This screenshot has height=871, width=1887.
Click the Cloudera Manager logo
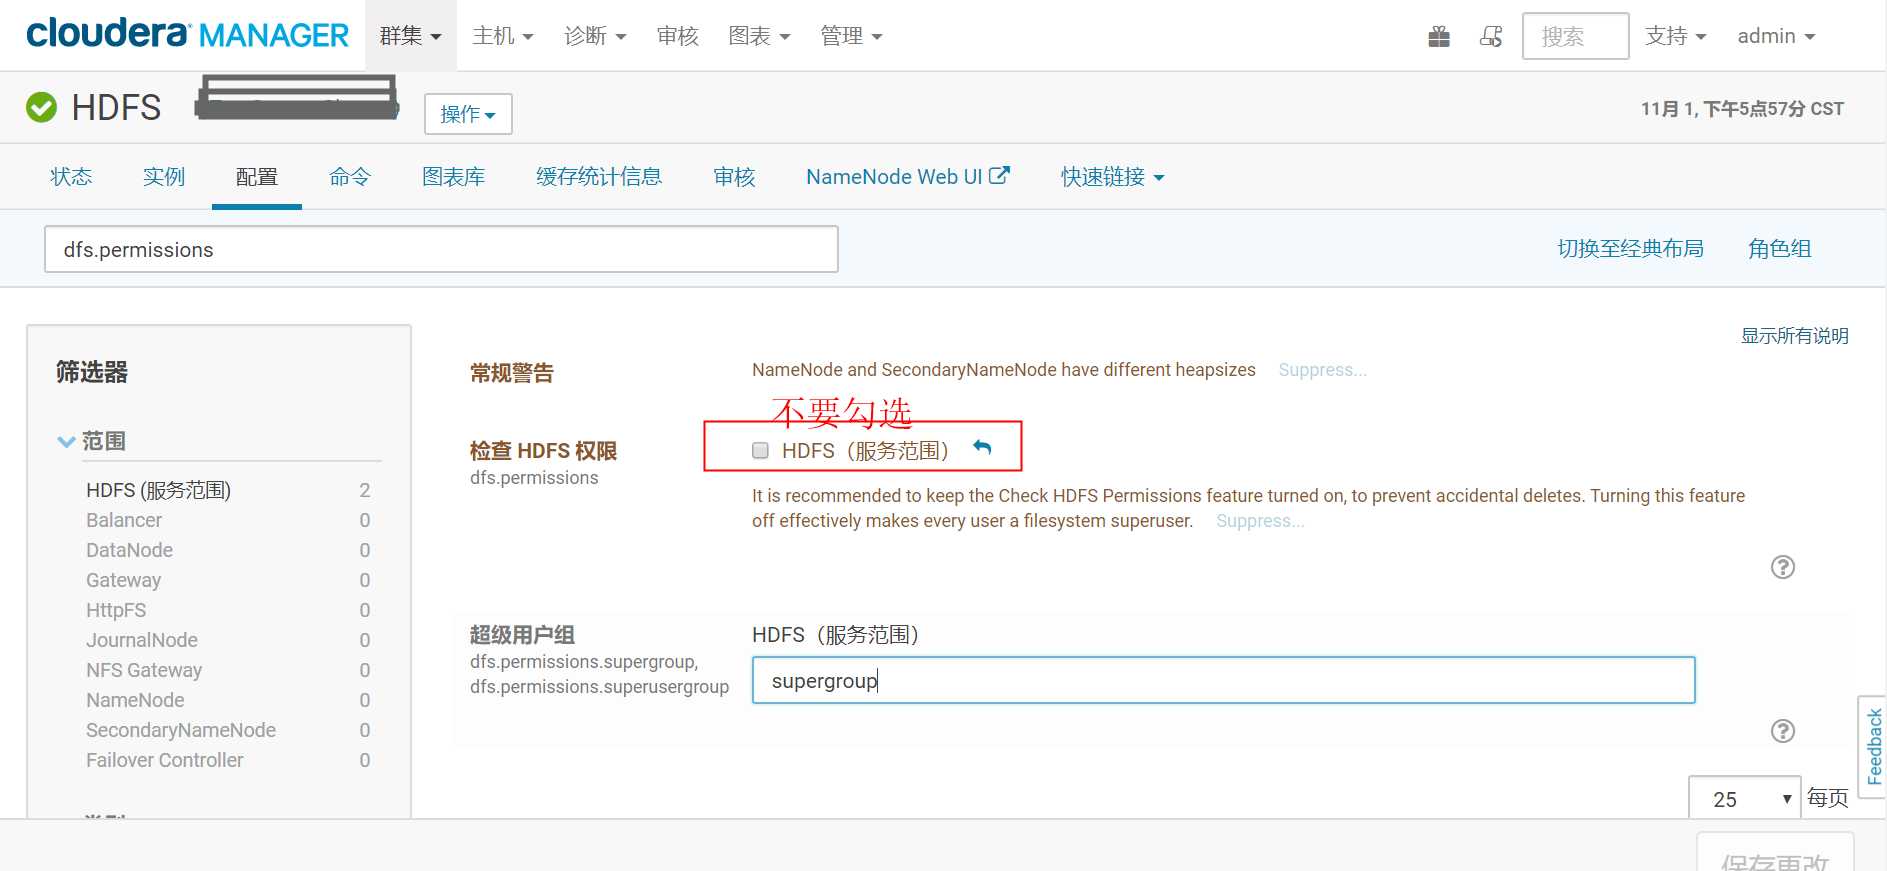point(187,34)
